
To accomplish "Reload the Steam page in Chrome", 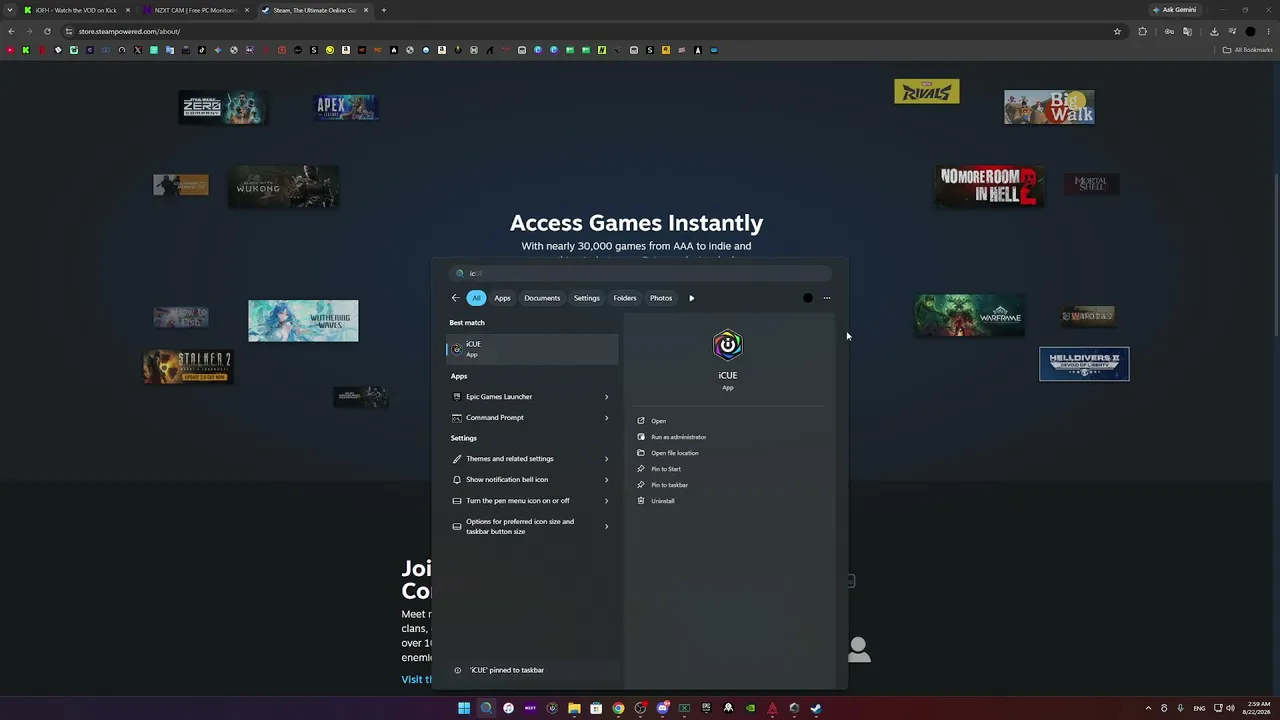I will [47, 31].
